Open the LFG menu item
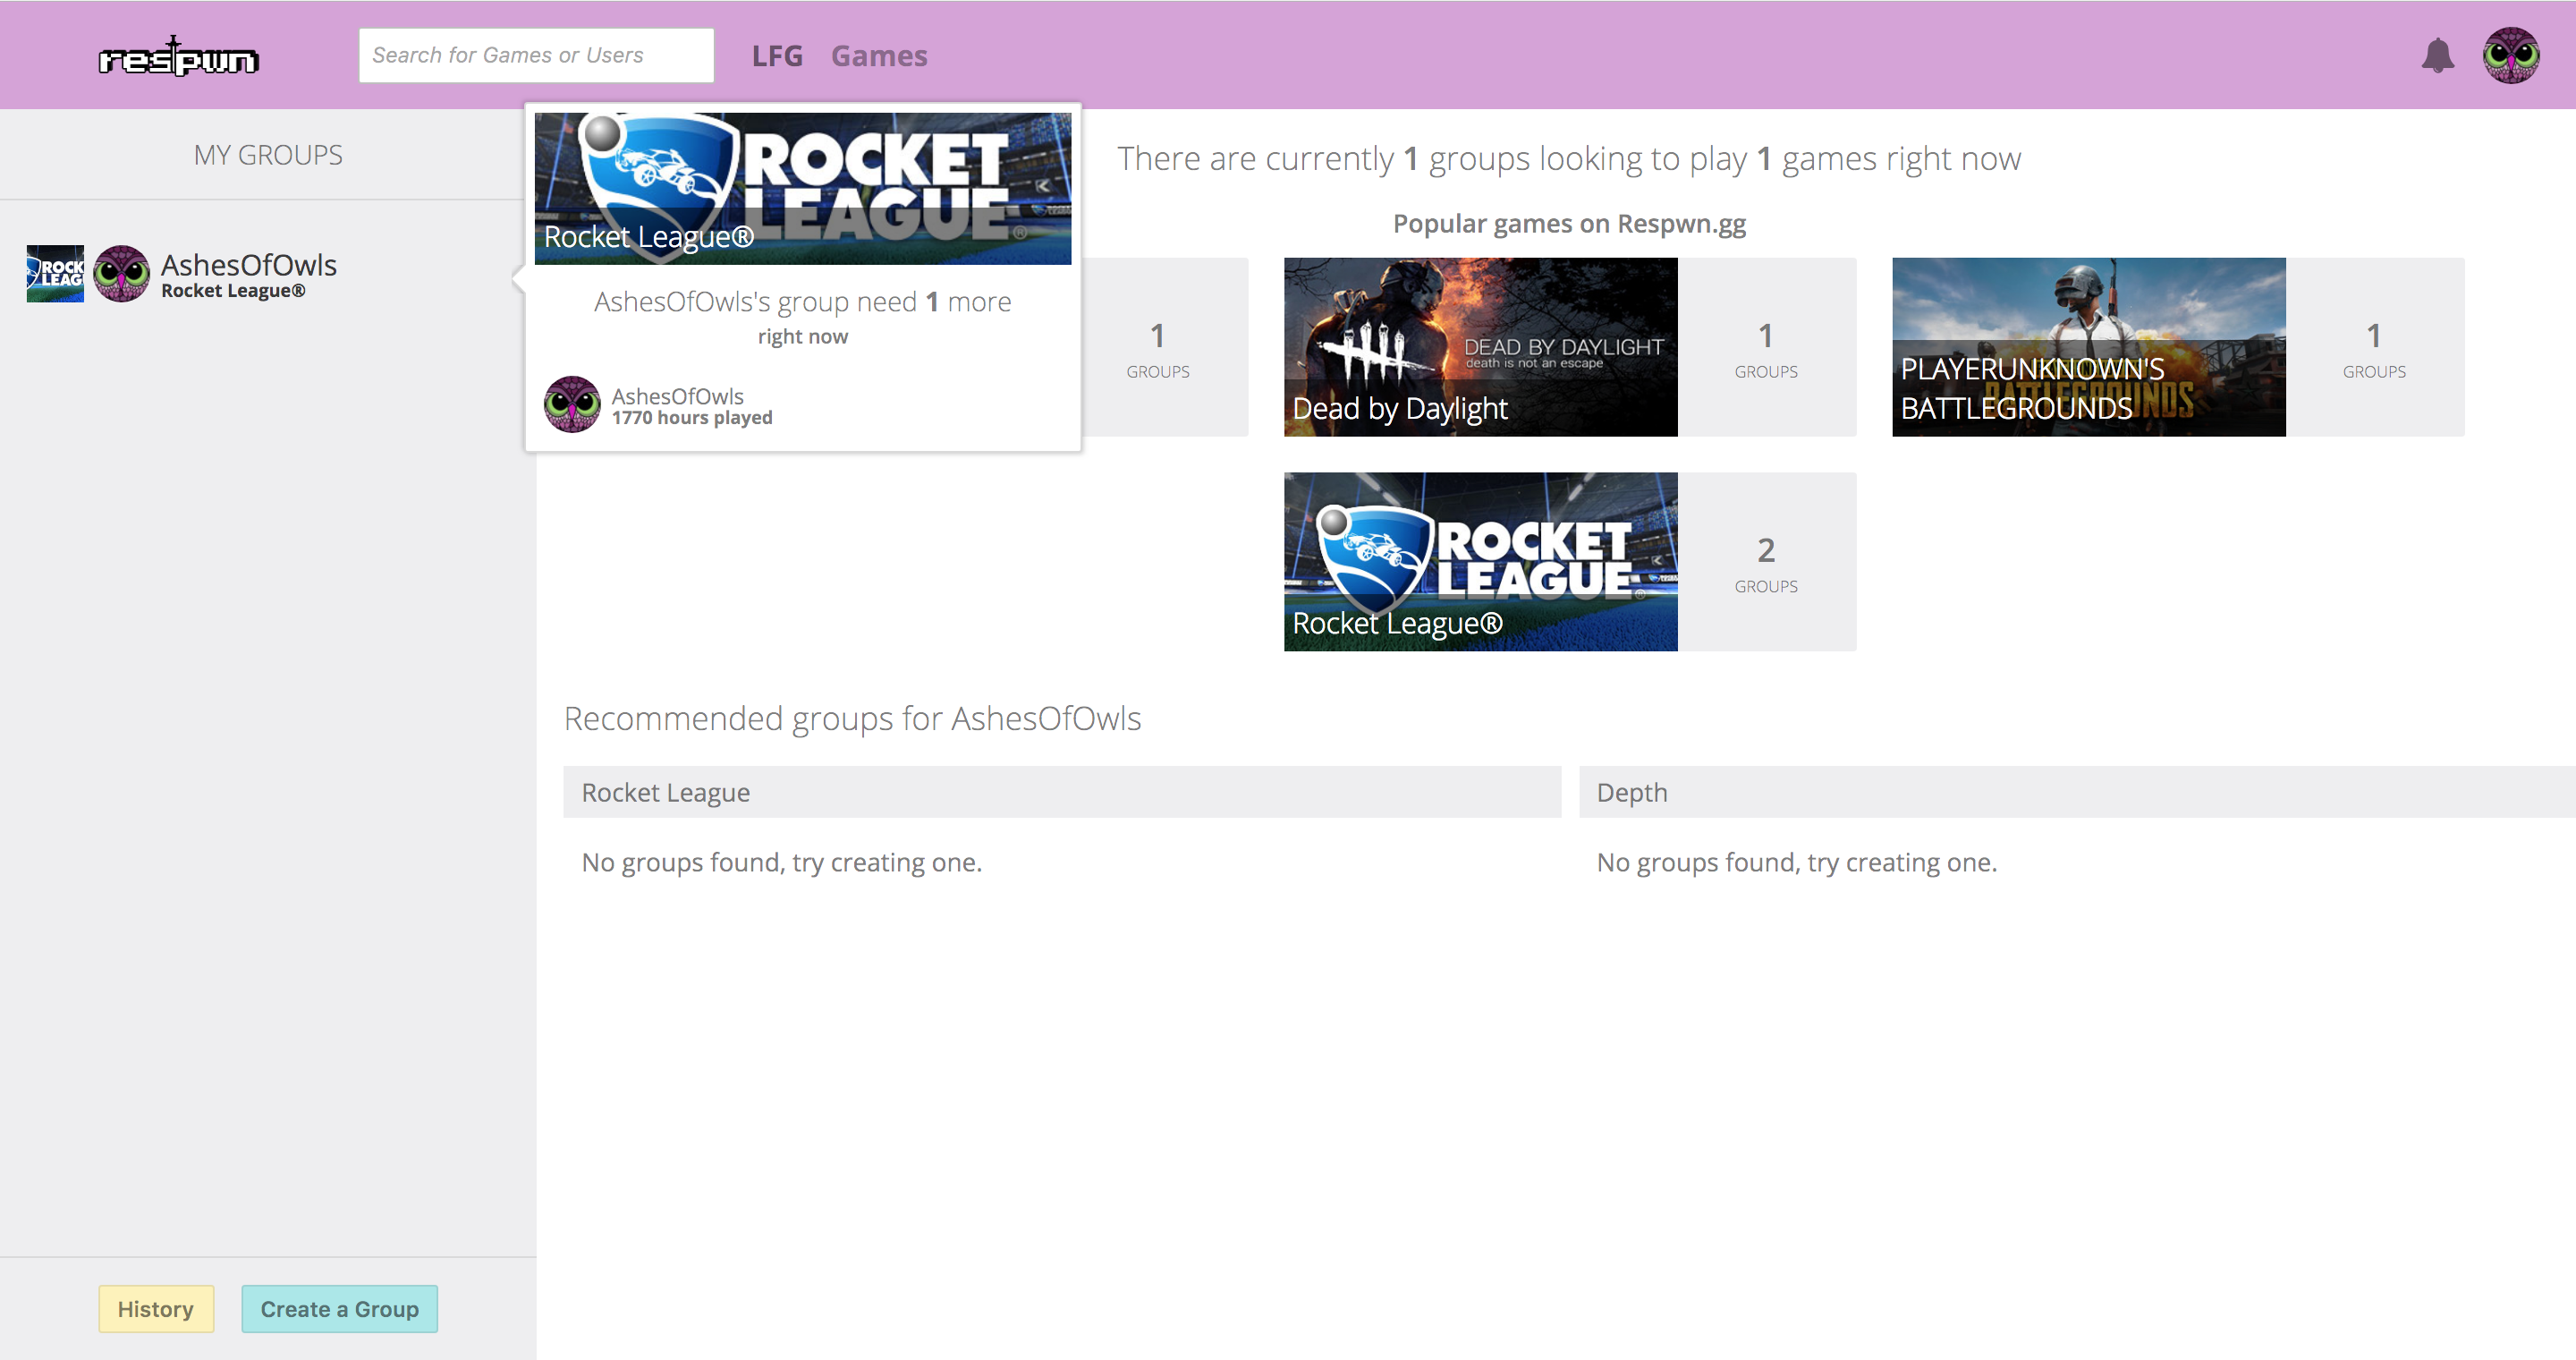2576x1360 pixels. pos(777,56)
